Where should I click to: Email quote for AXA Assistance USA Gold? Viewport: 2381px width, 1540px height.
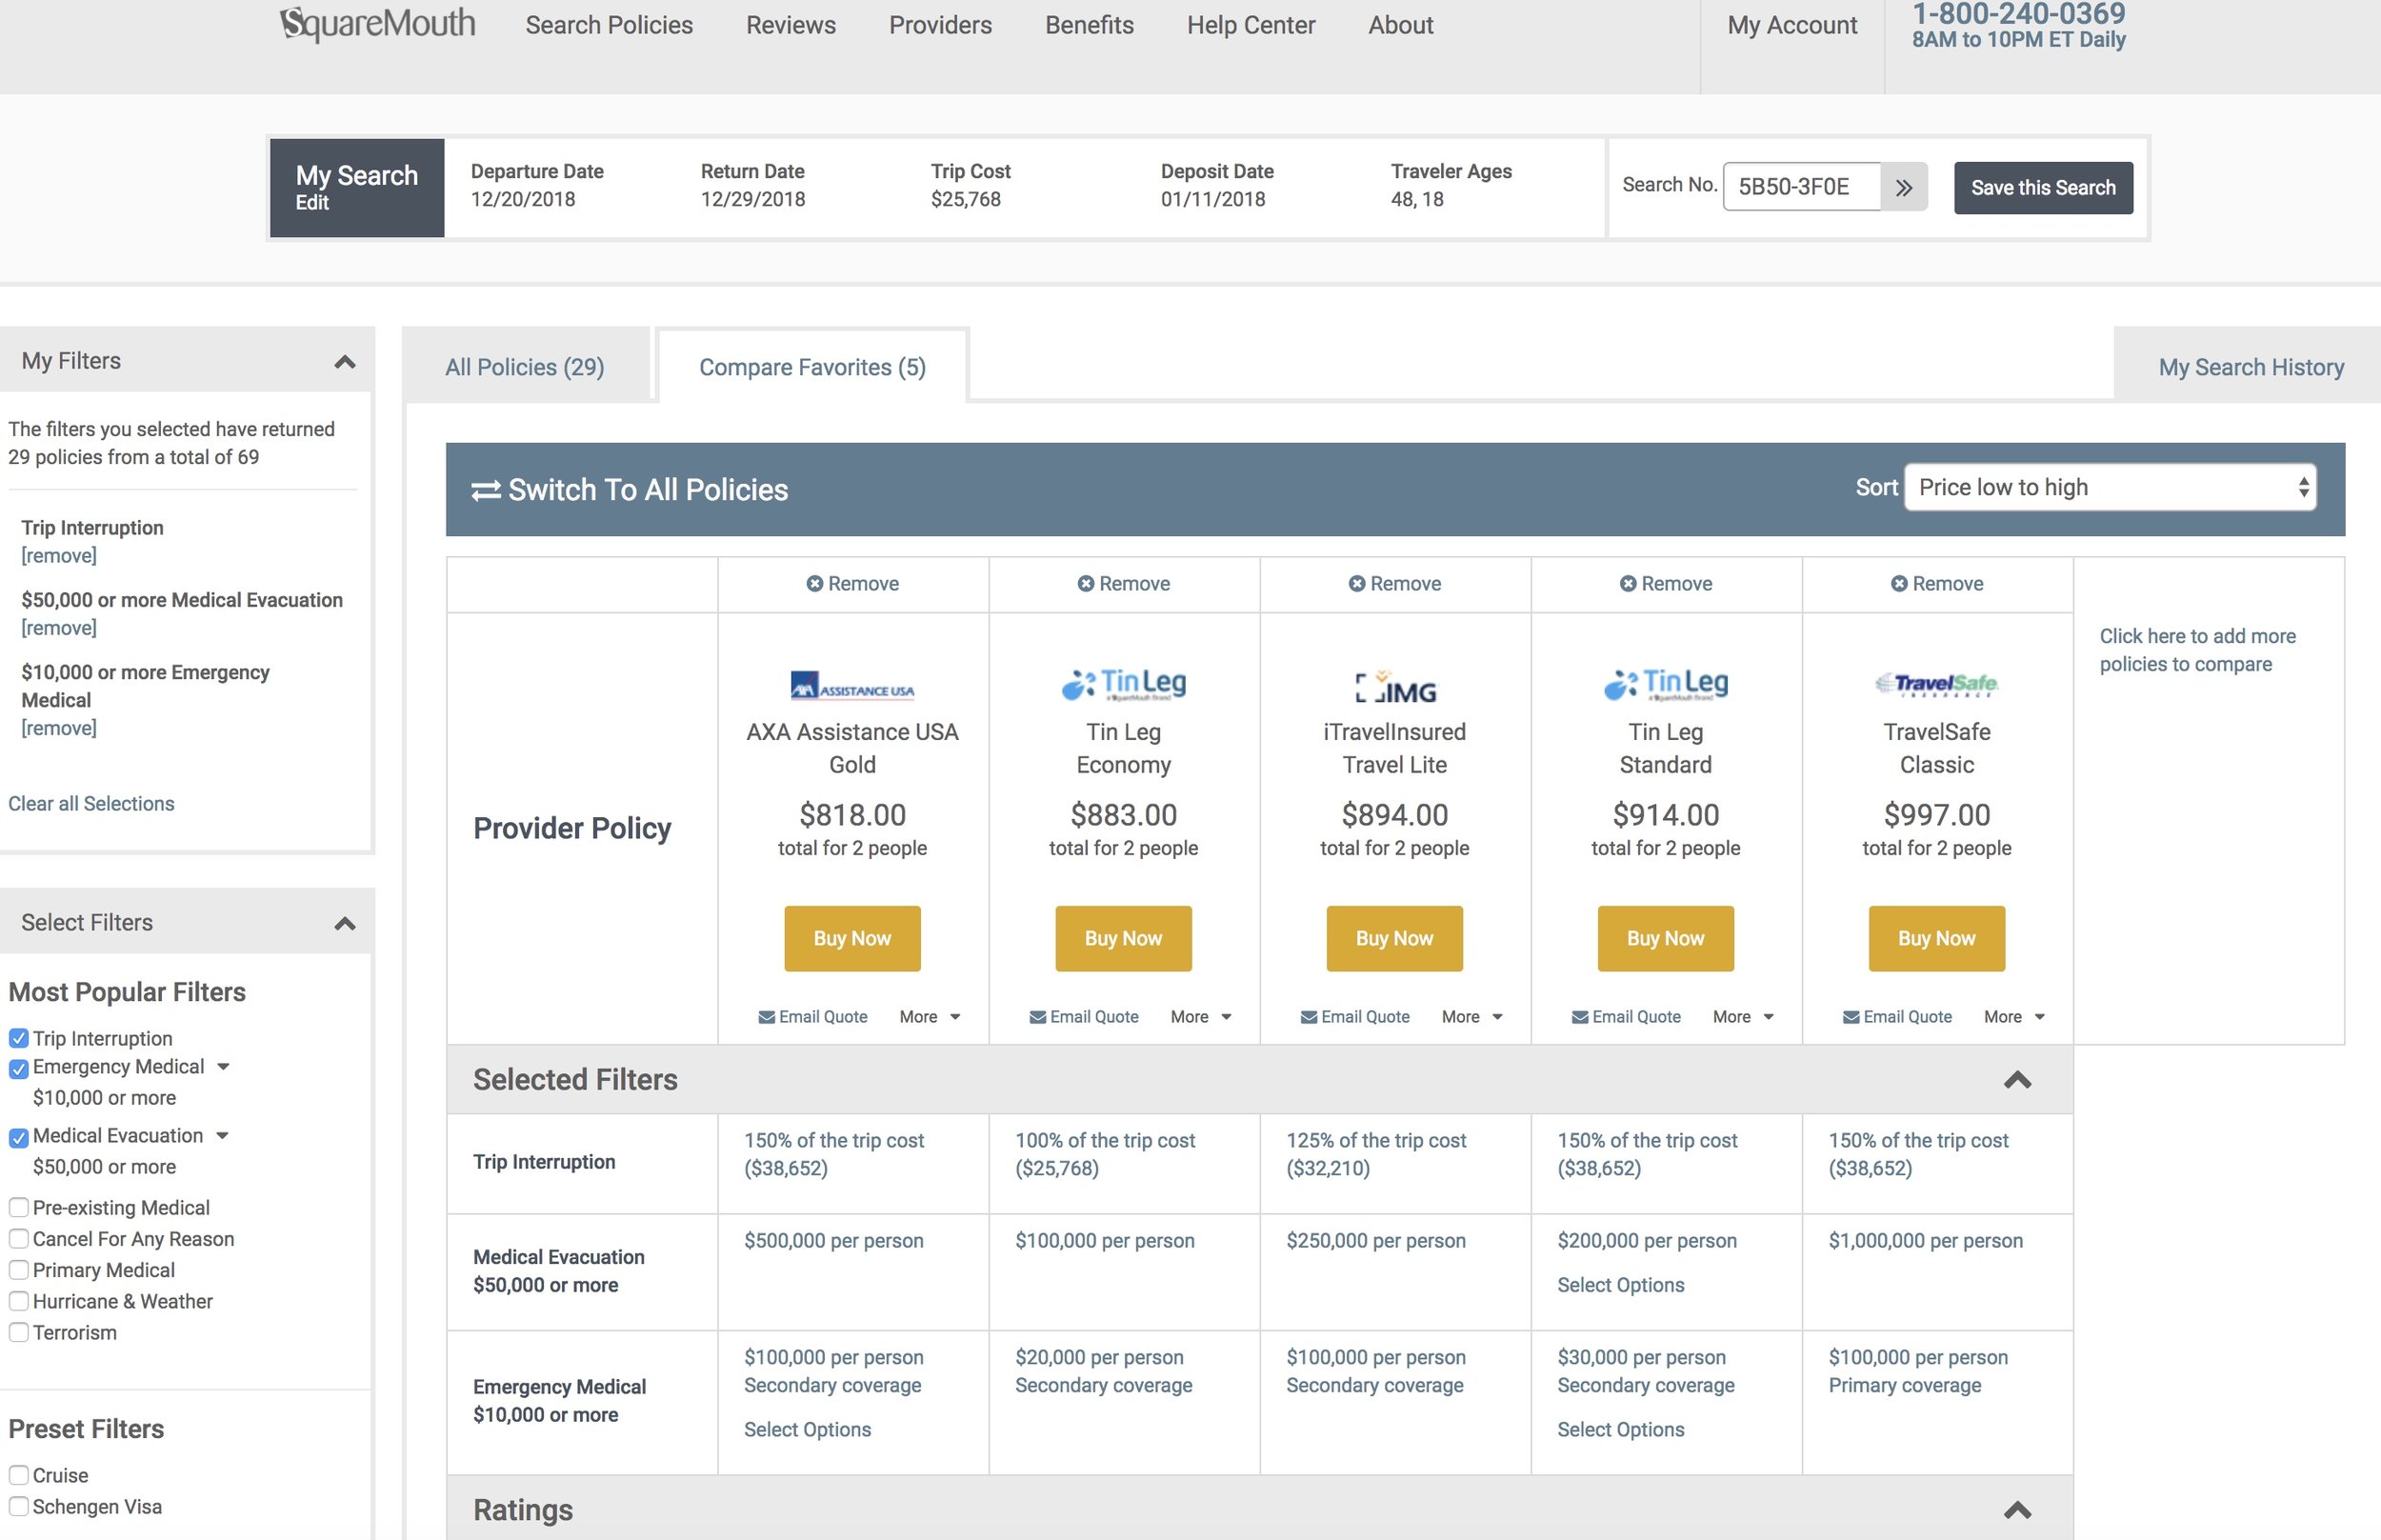pos(813,1017)
